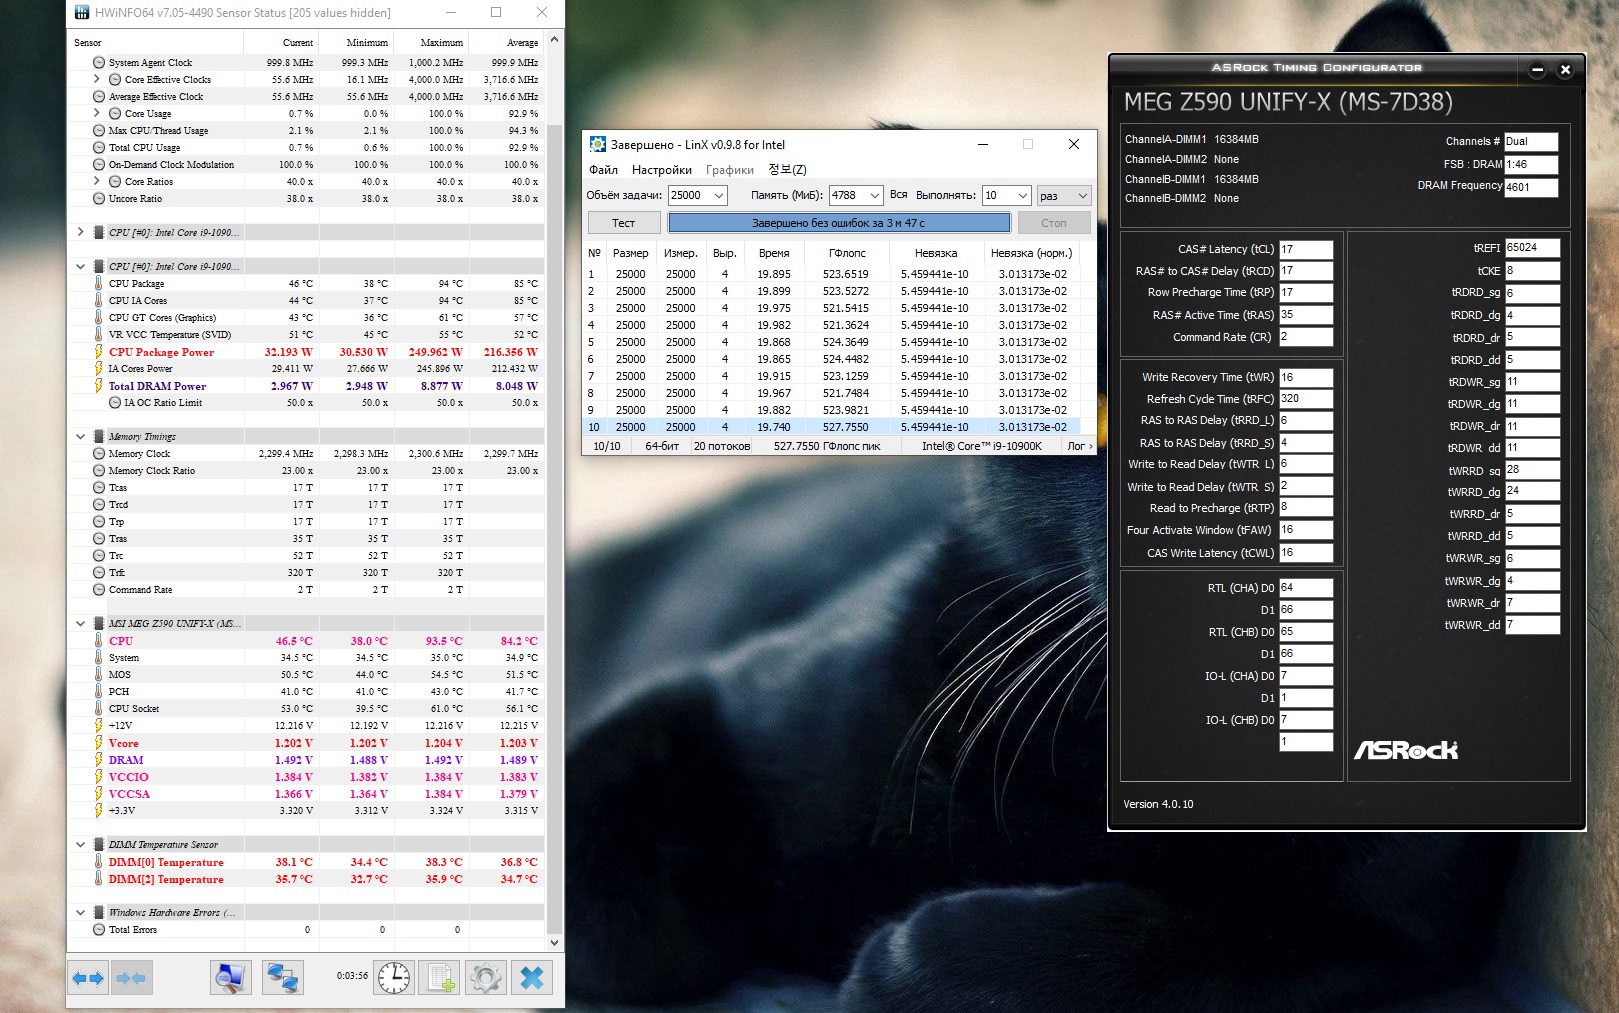The width and height of the screenshot is (1619, 1013).
Task: Open the Файл menu in LinX
Action: pyautogui.click(x=603, y=170)
